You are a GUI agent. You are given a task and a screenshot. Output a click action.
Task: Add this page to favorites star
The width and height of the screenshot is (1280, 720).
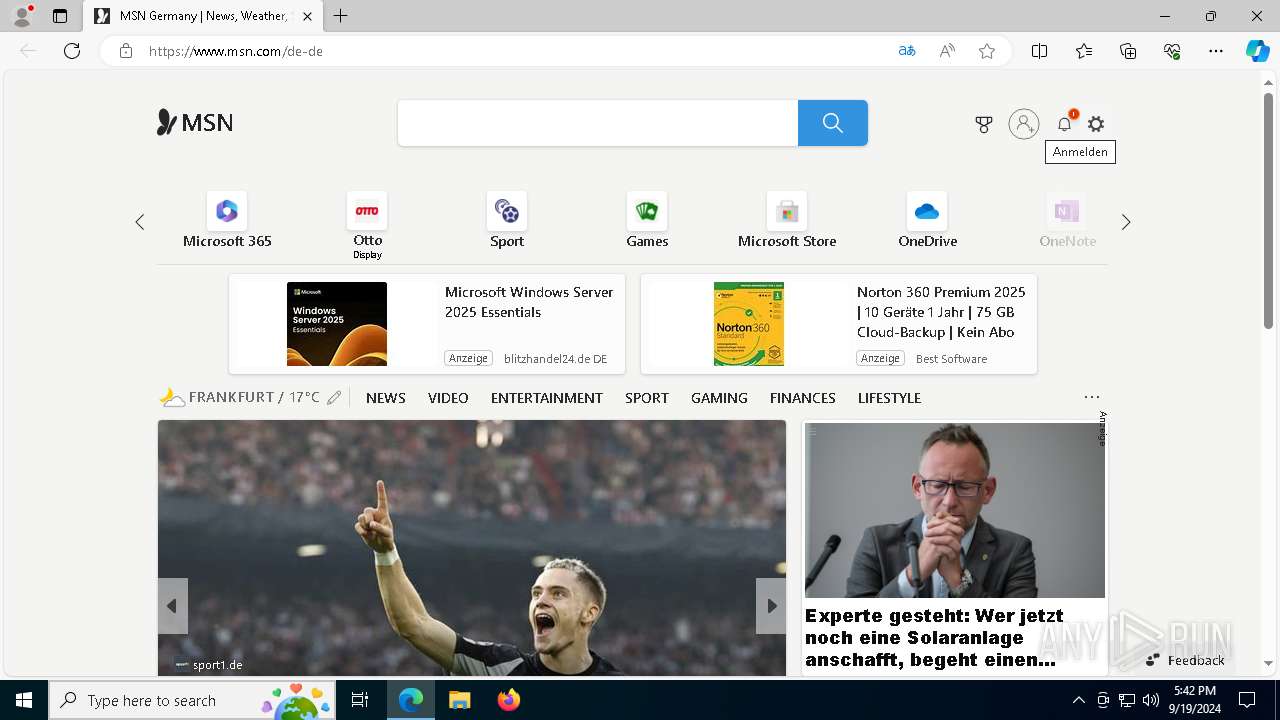(987, 51)
